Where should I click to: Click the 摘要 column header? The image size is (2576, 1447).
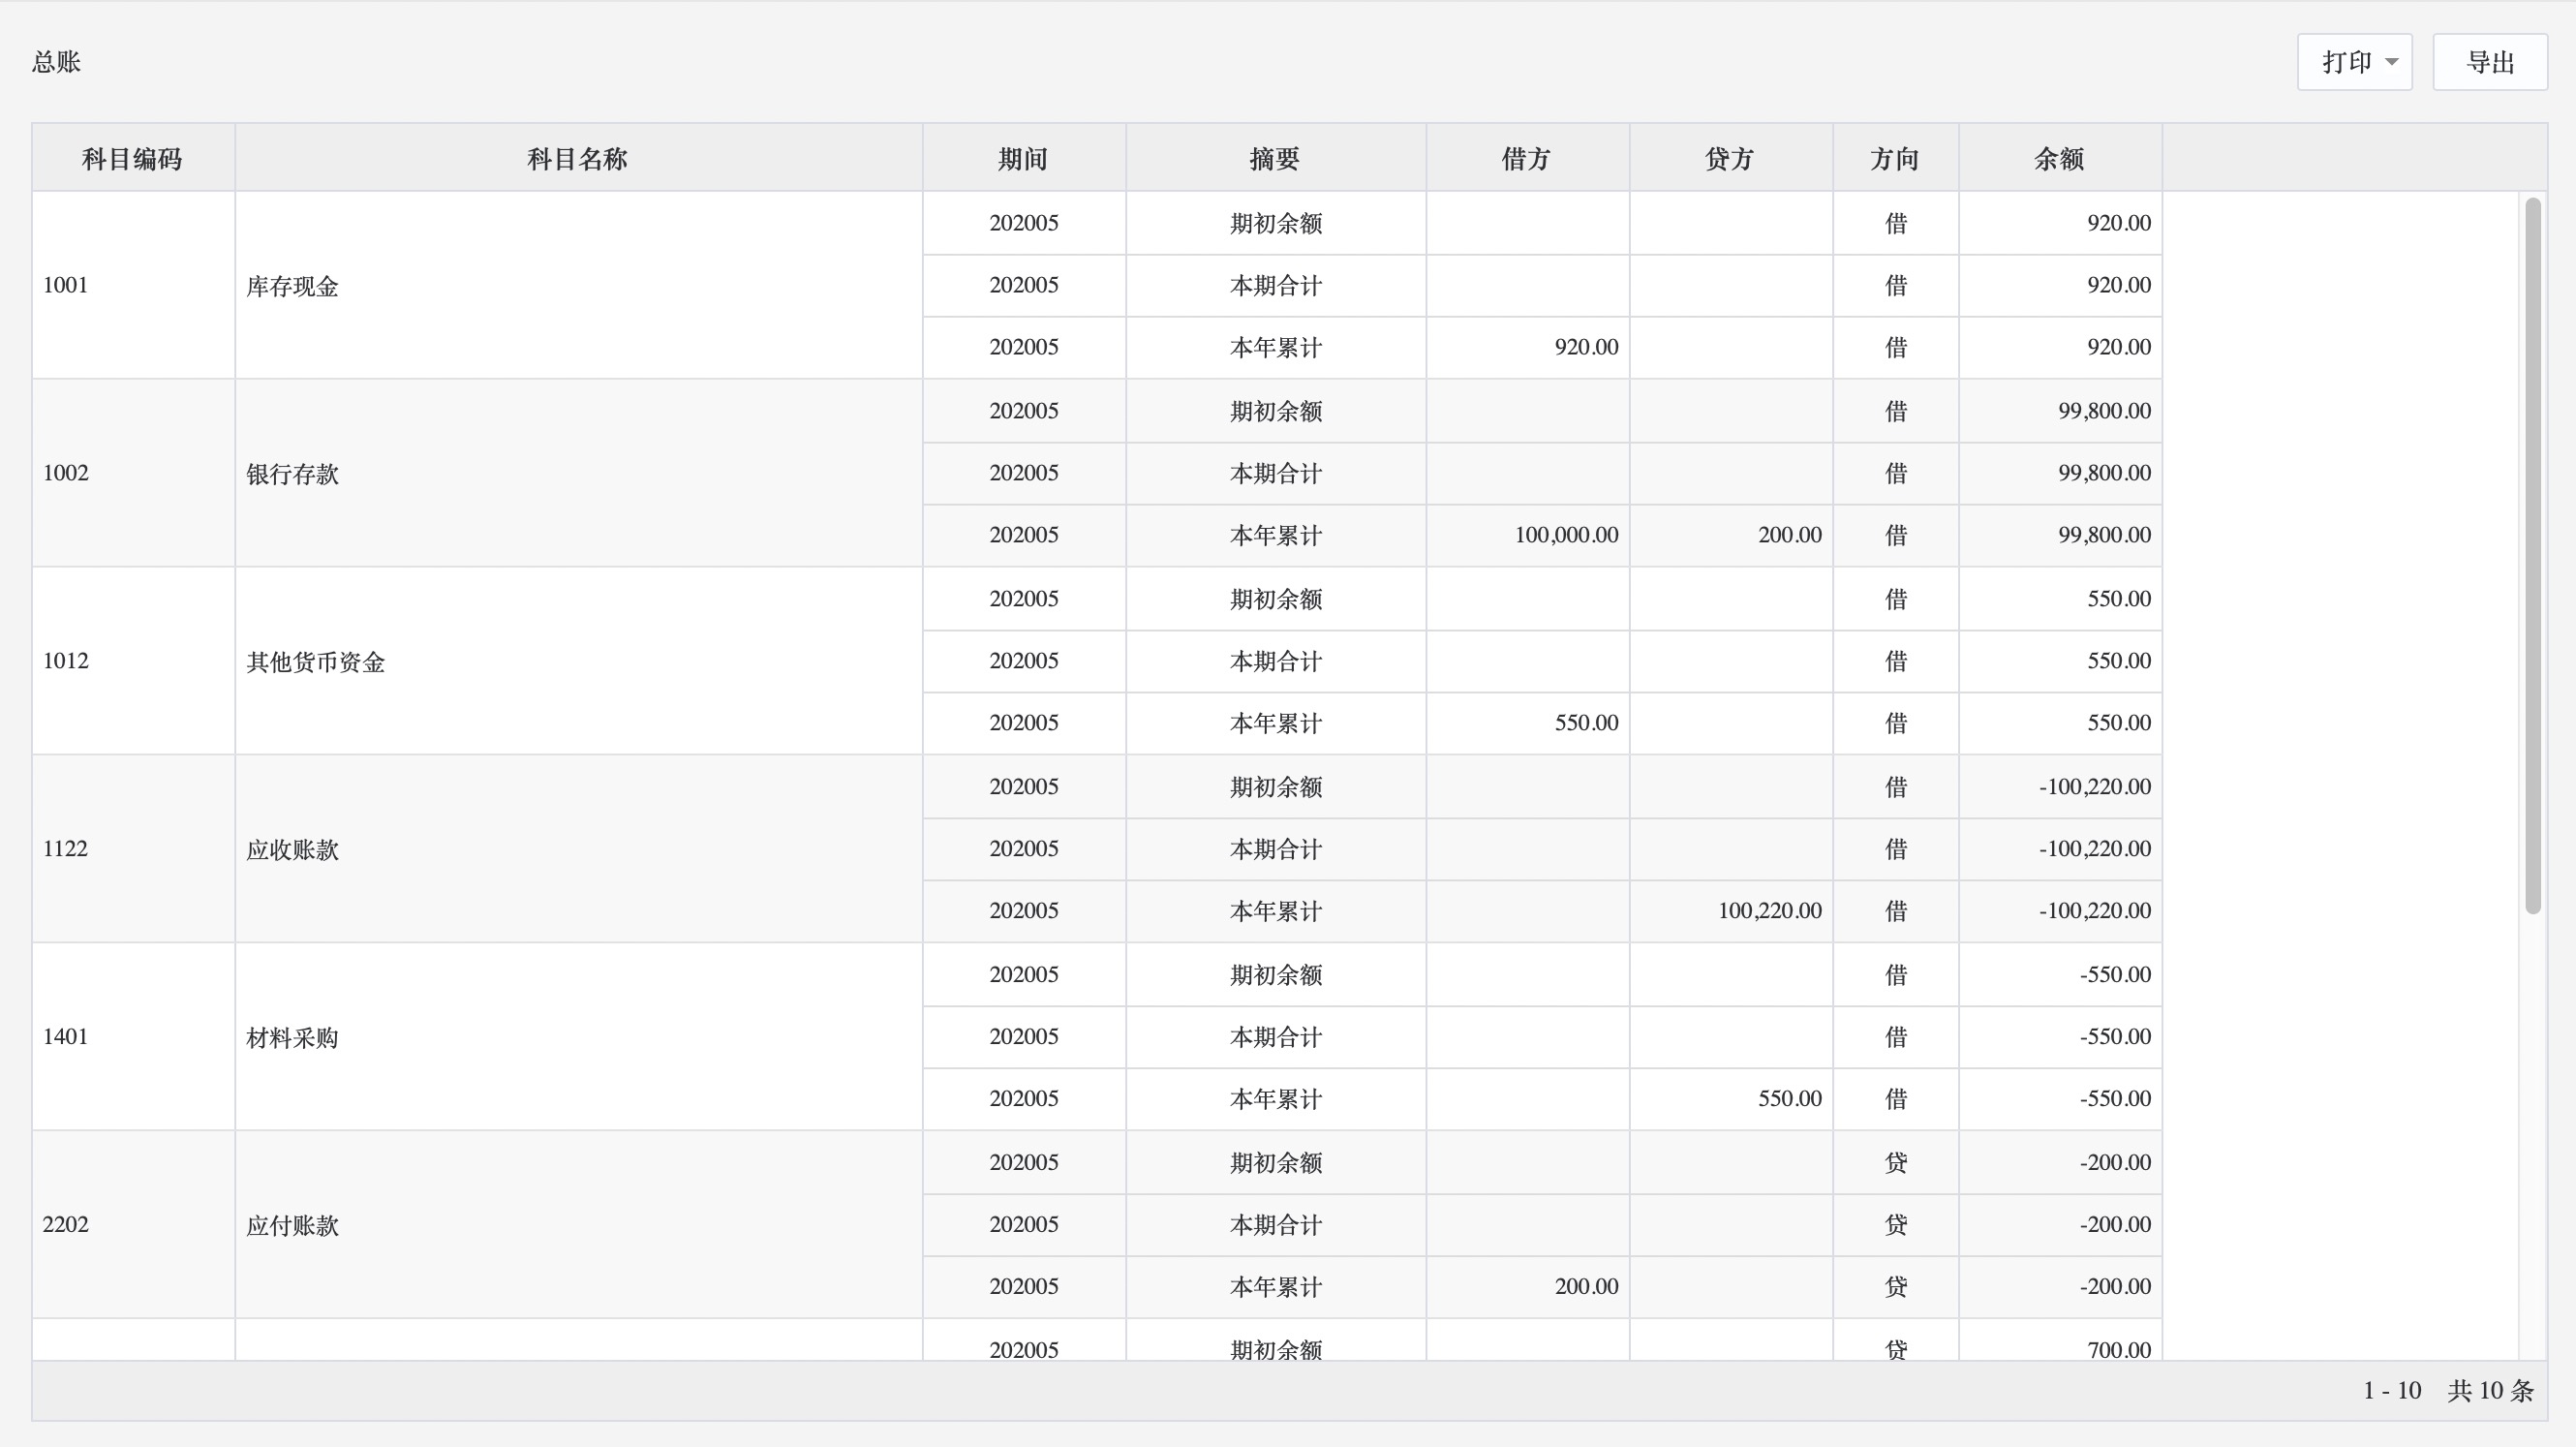pyautogui.click(x=1275, y=158)
